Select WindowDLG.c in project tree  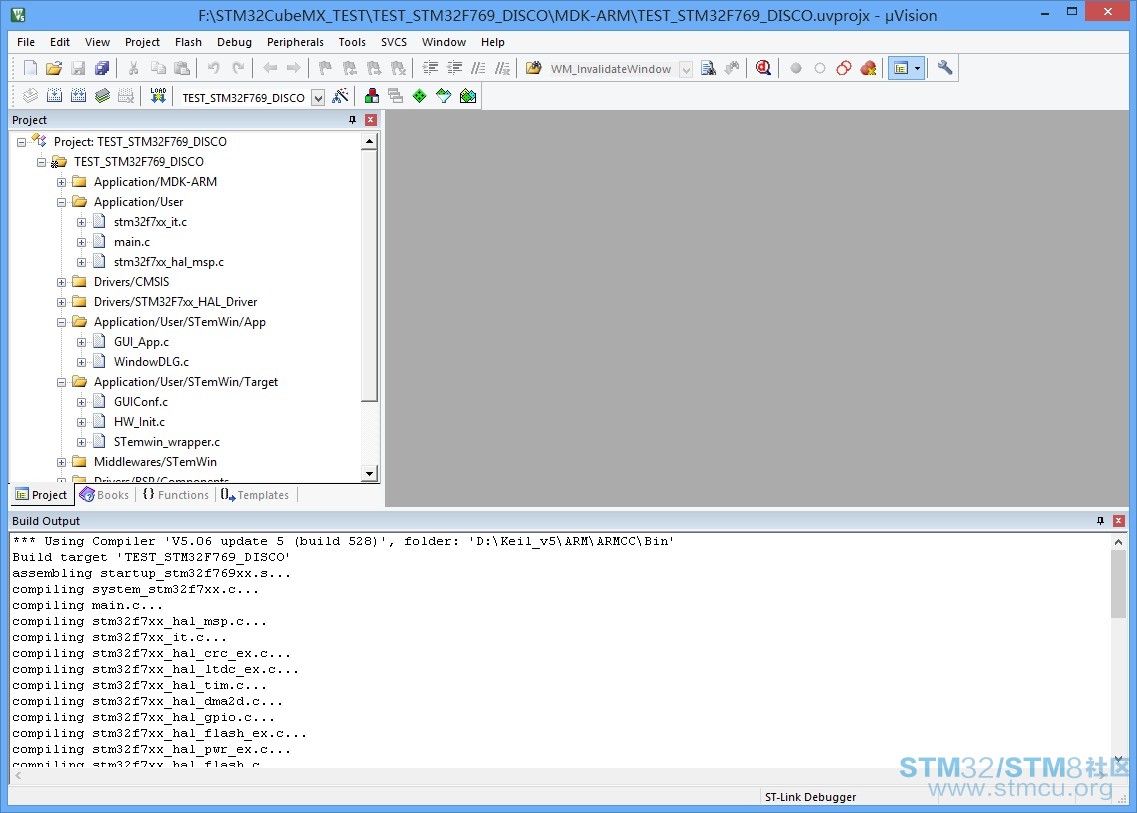pyautogui.click(x=151, y=362)
